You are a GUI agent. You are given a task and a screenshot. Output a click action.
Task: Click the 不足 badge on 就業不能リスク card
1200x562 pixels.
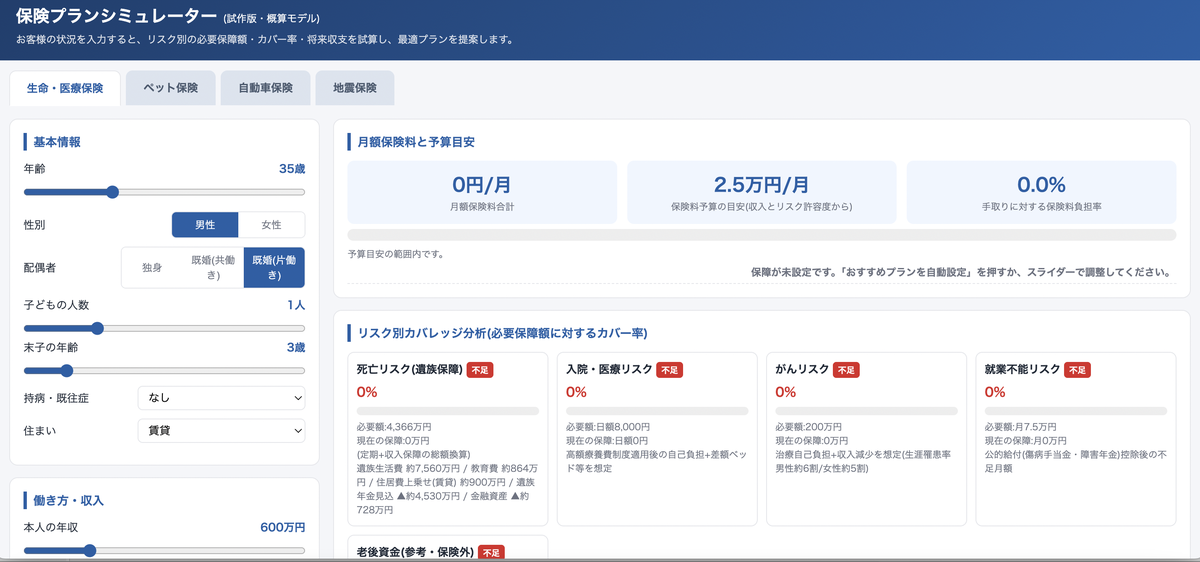coord(1078,370)
